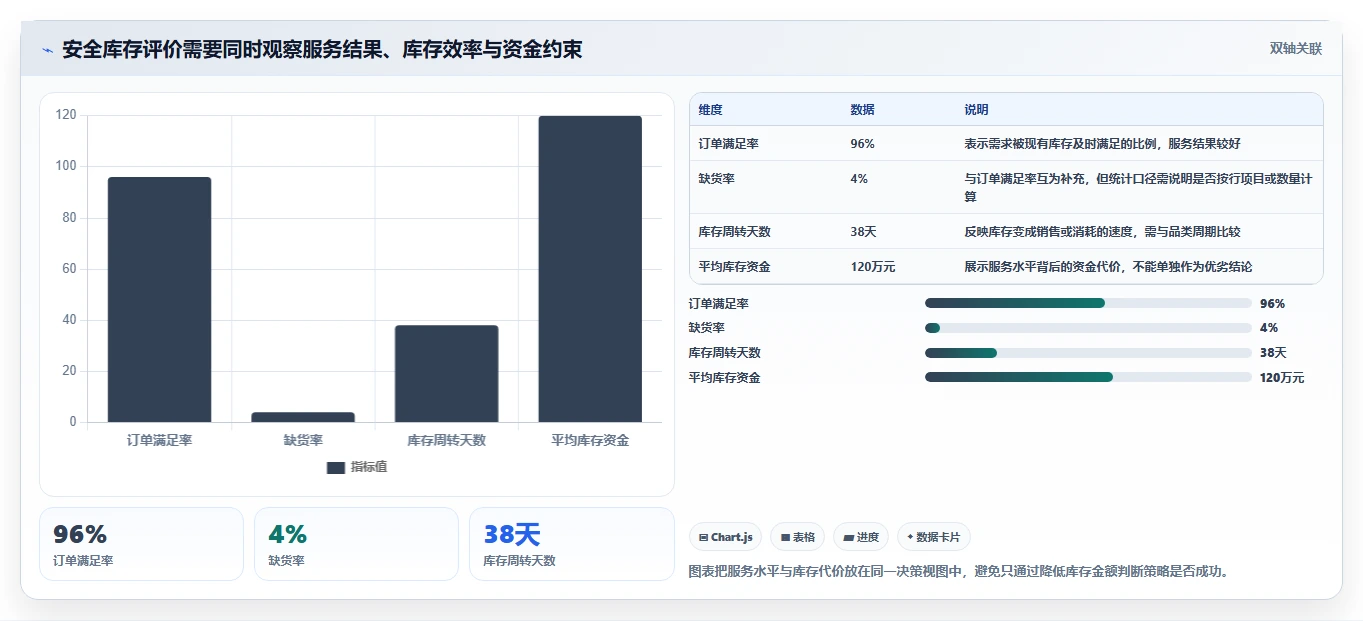
Task: Click the 平均库存资金 table row name
Action: (x=734, y=267)
